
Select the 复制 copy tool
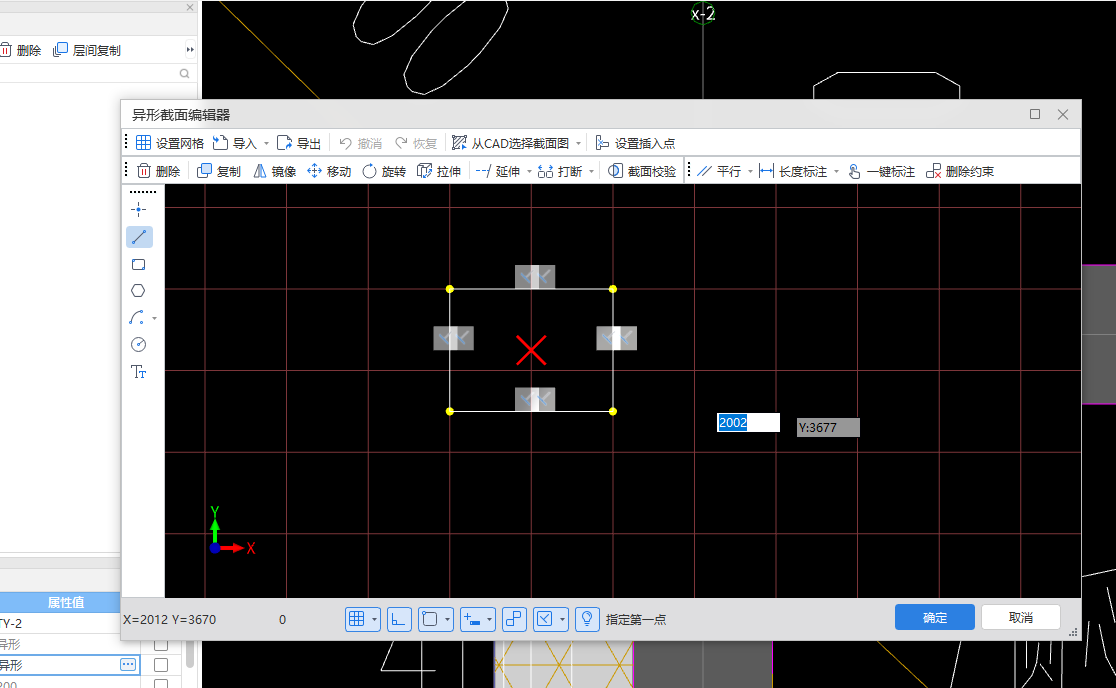(219, 171)
